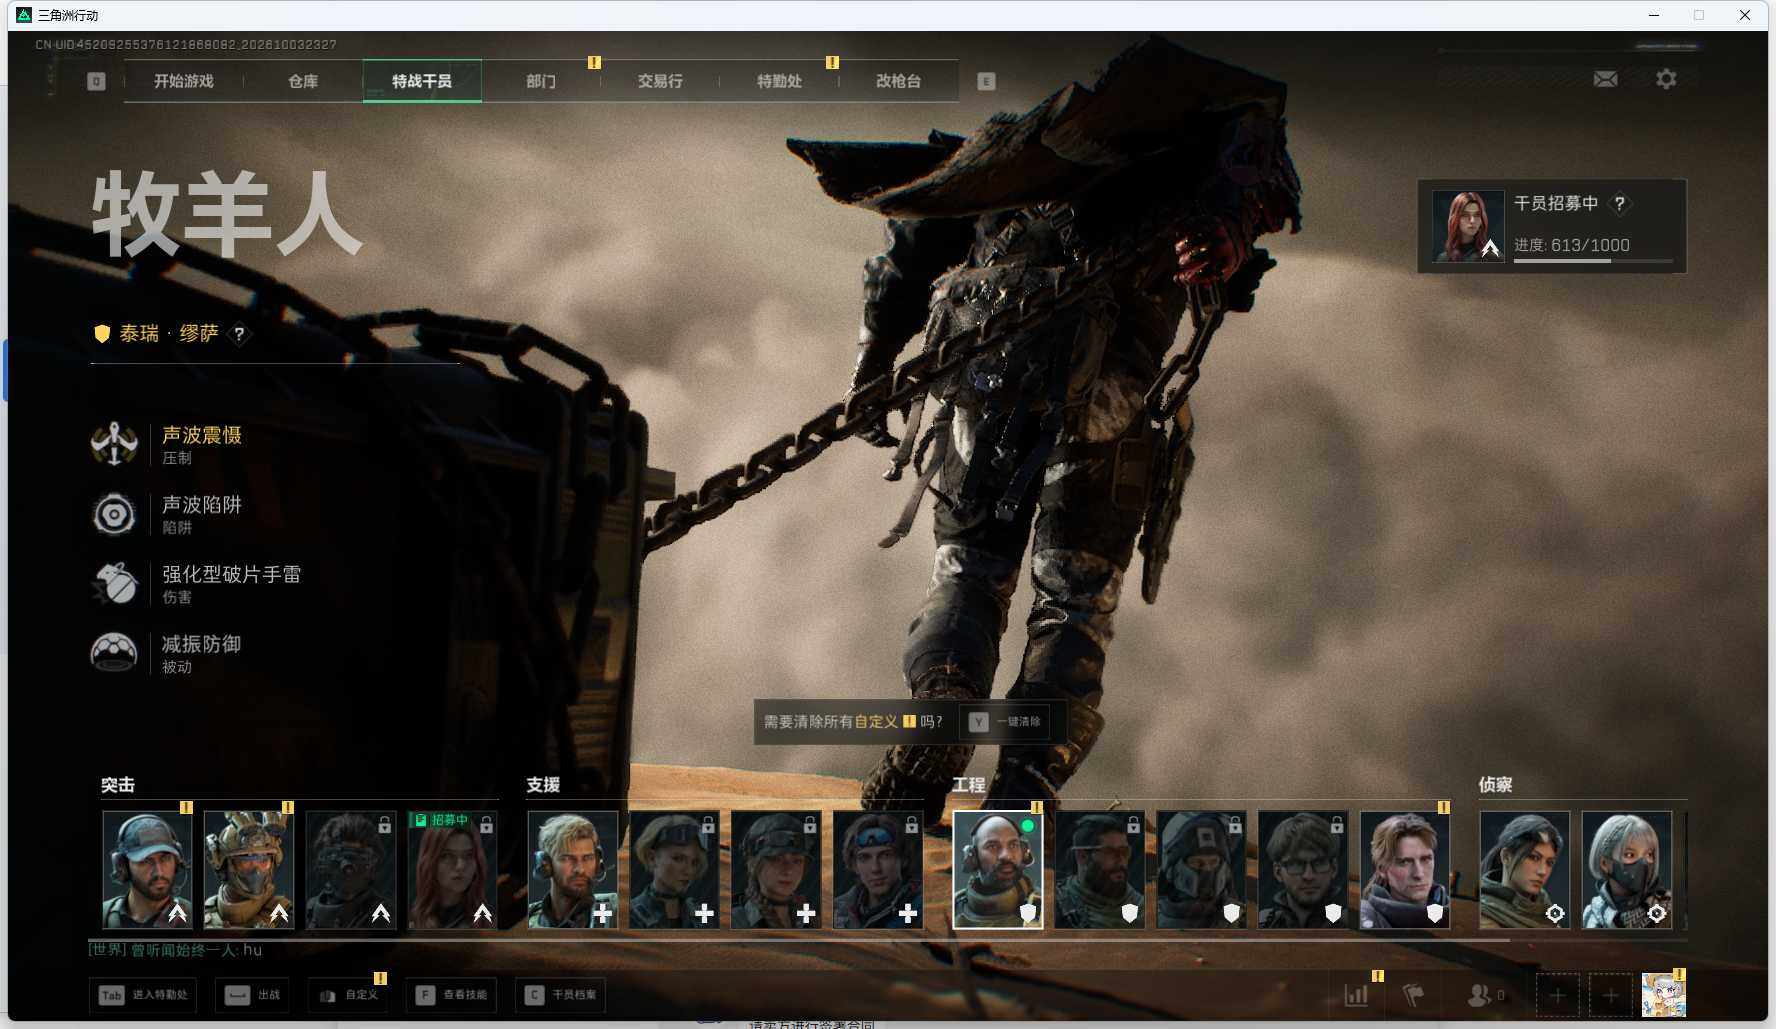The height and width of the screenshot is (1029, 1776).
Task: Select the first 突击 operator portrait with cap
Action: pyautogui.click(x=147, y=869)
